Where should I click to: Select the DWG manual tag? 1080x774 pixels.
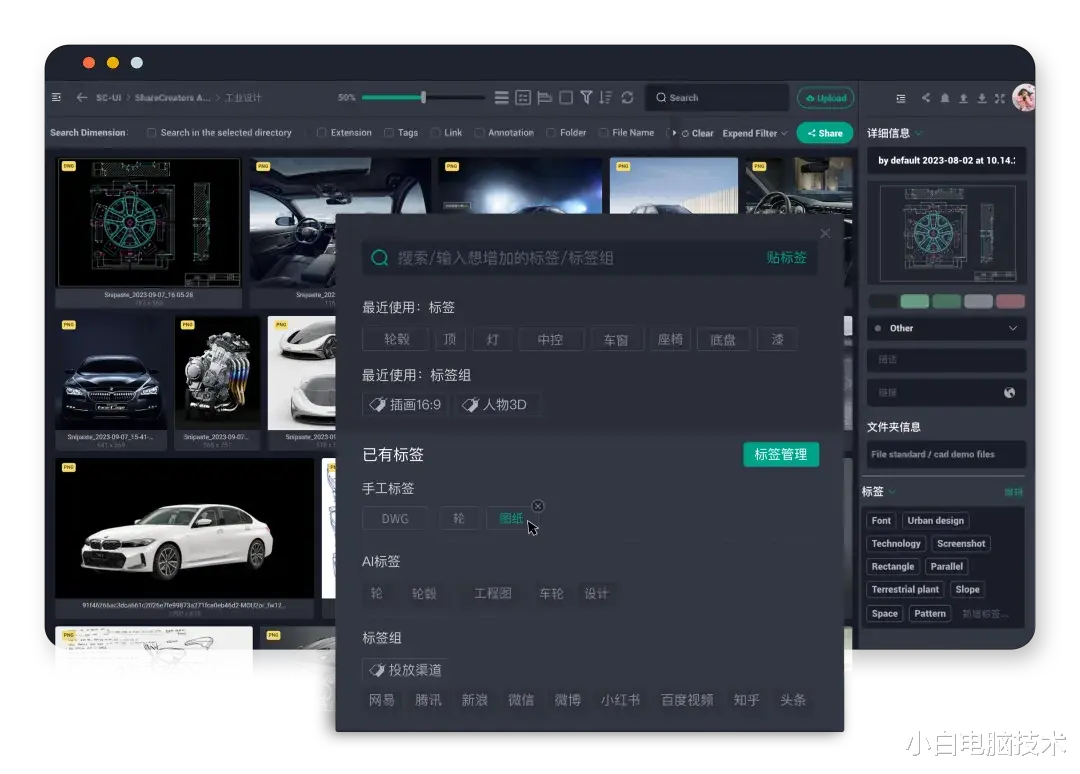[395, 519]
